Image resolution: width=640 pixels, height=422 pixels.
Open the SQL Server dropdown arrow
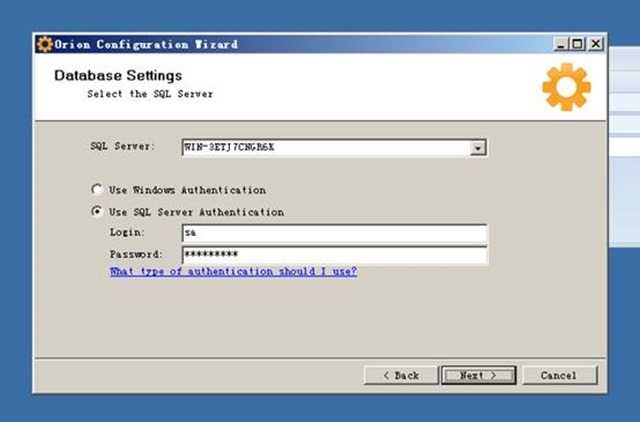pyautogui.click(x=478, y=148)
